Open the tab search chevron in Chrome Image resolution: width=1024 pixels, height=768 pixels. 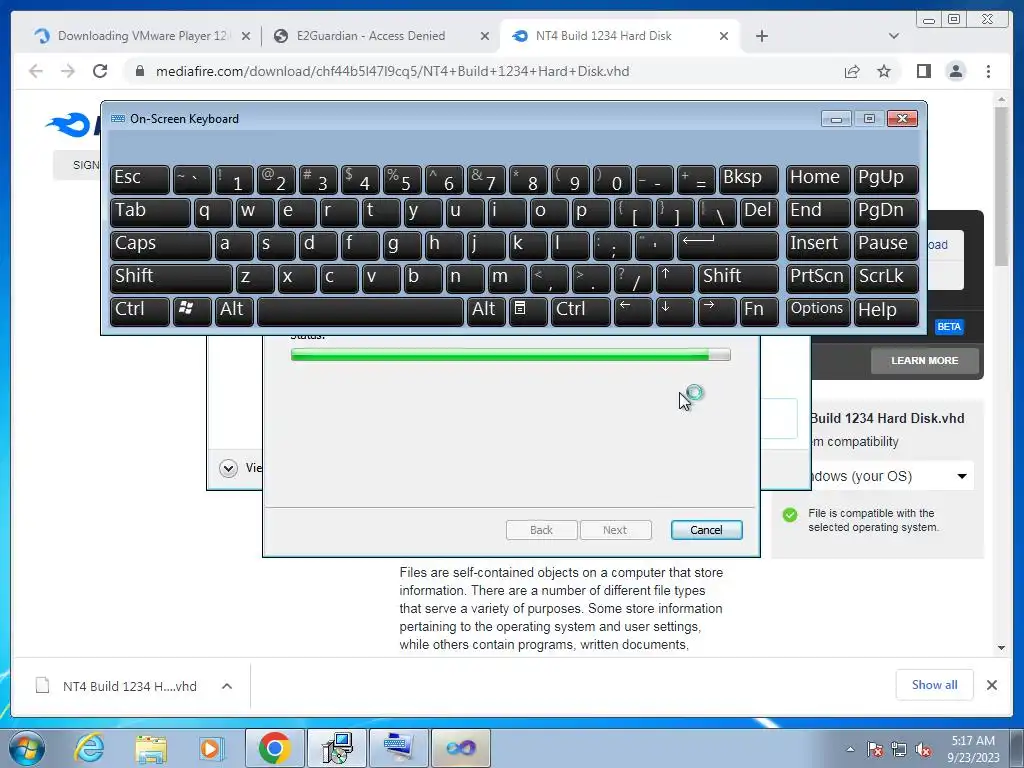pos(894,36)
